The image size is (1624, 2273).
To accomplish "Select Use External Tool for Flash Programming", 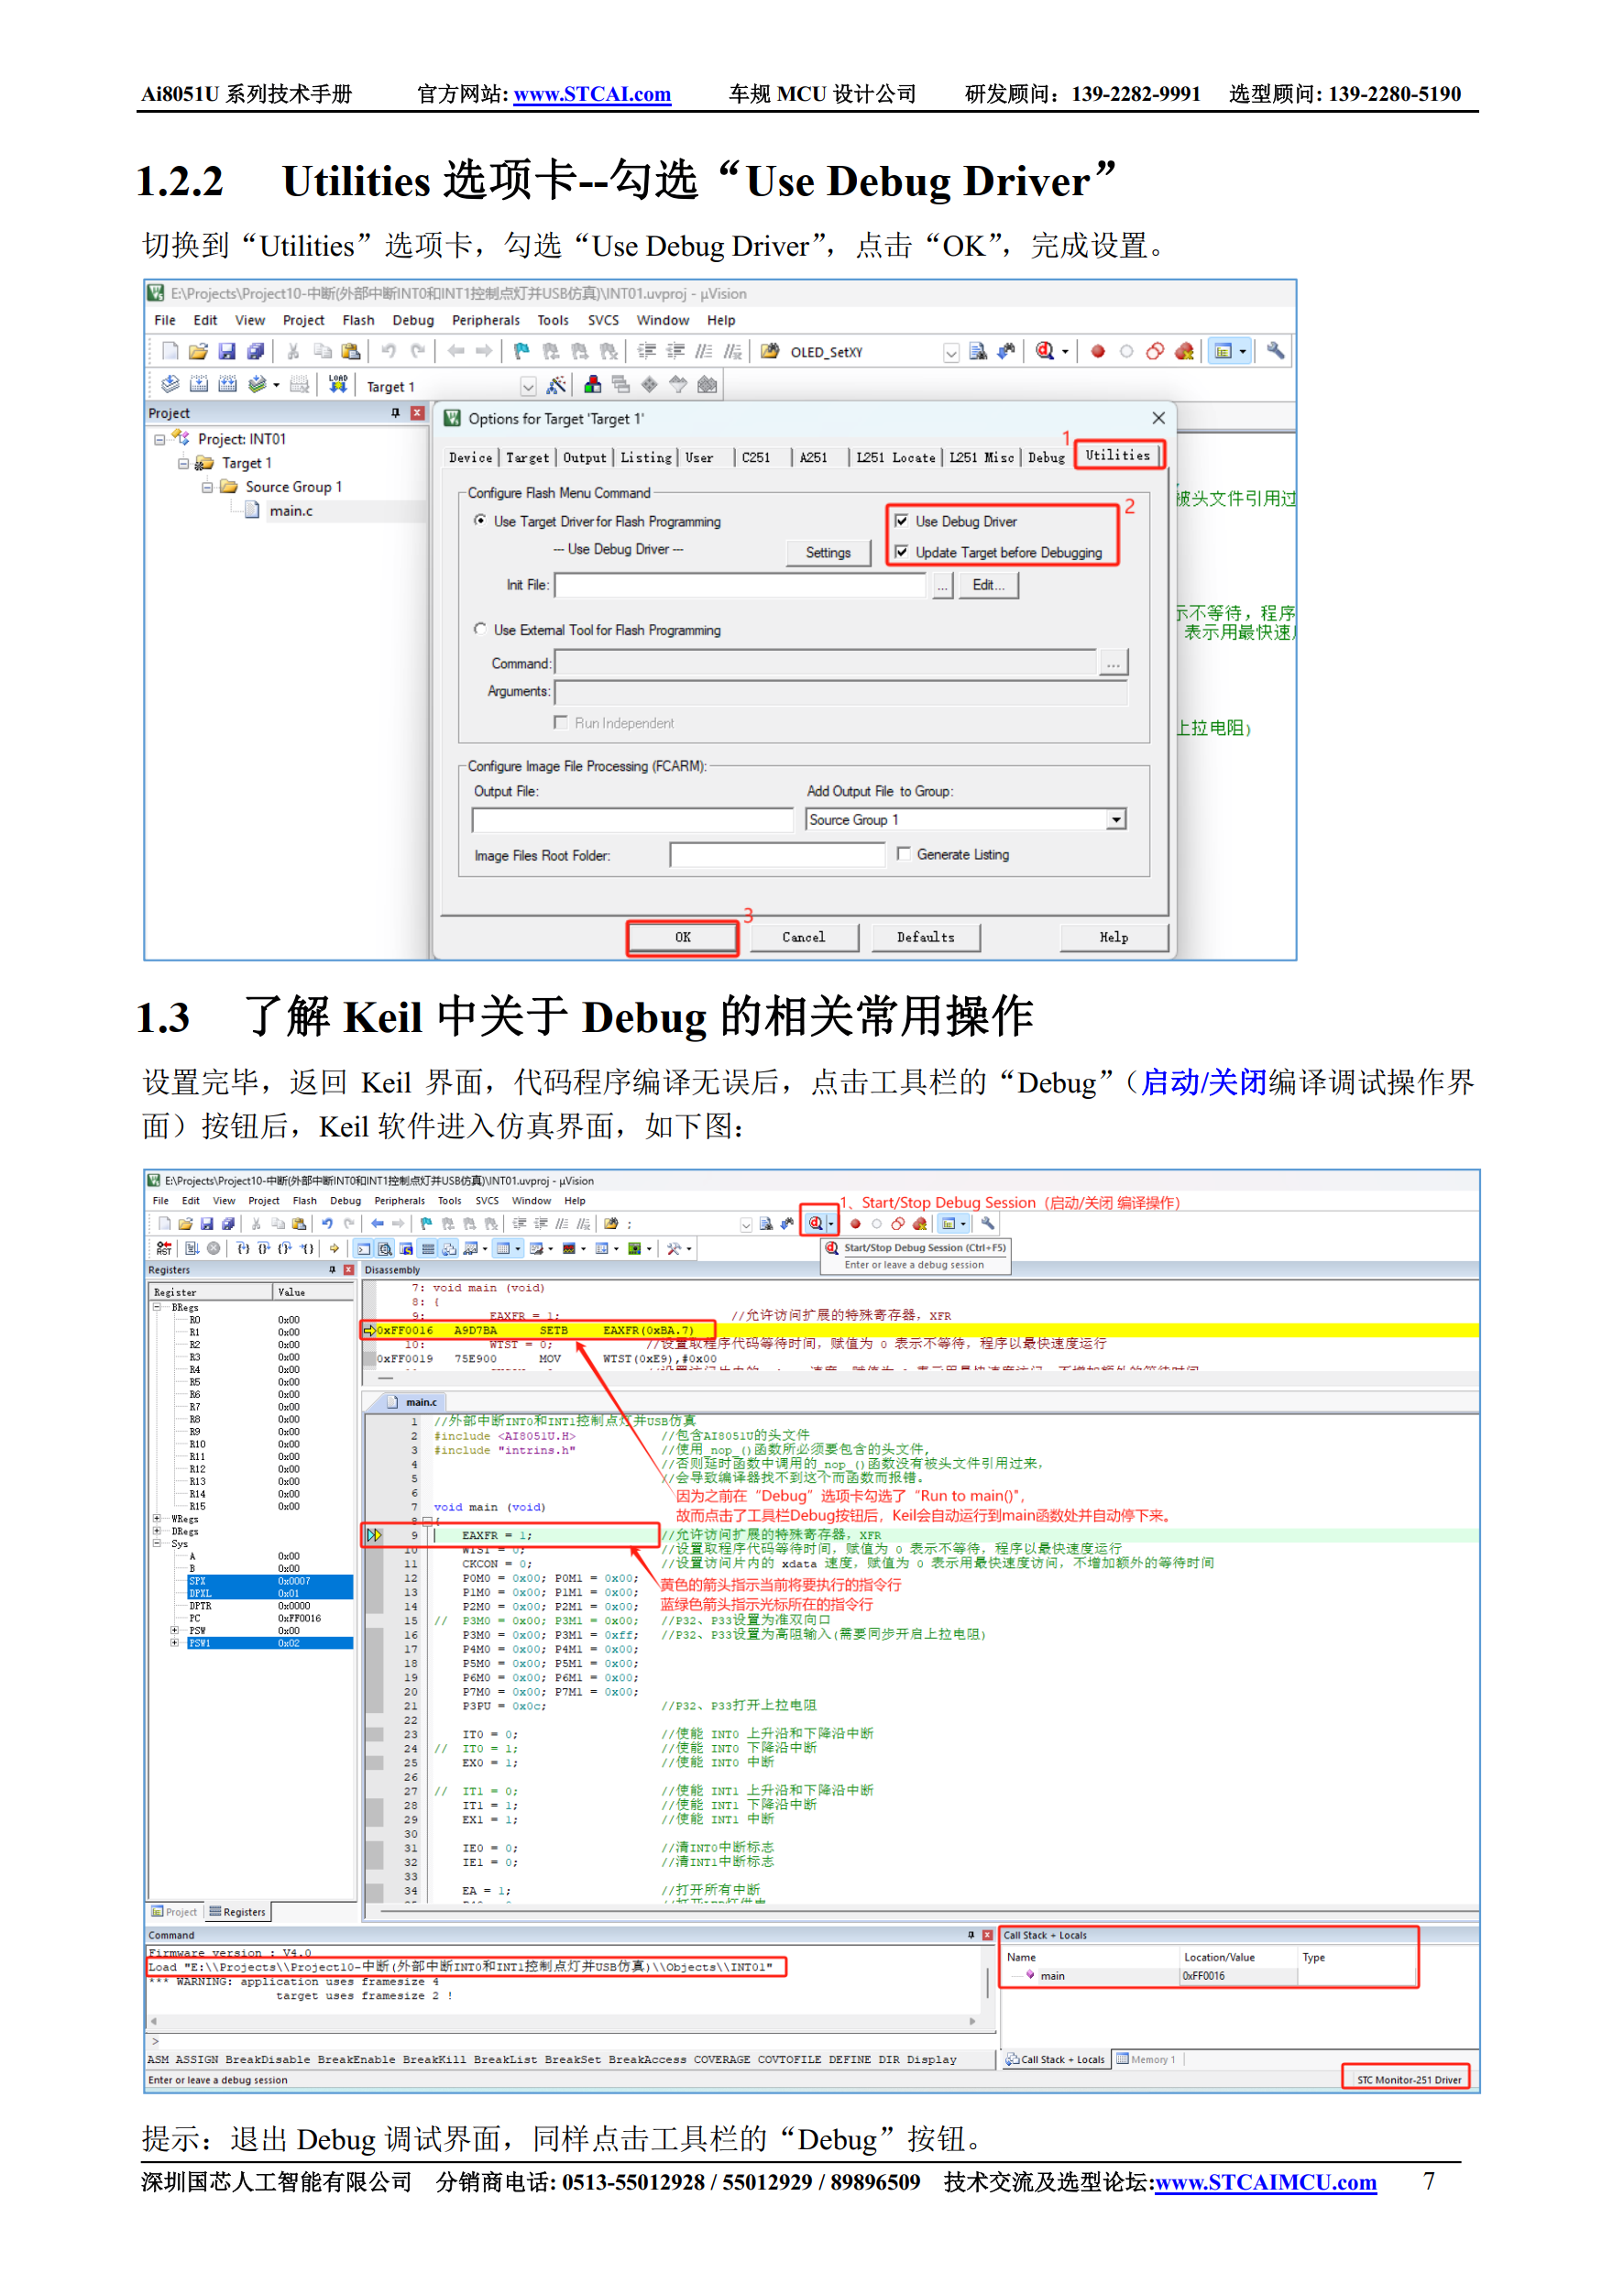I will 481,630.
